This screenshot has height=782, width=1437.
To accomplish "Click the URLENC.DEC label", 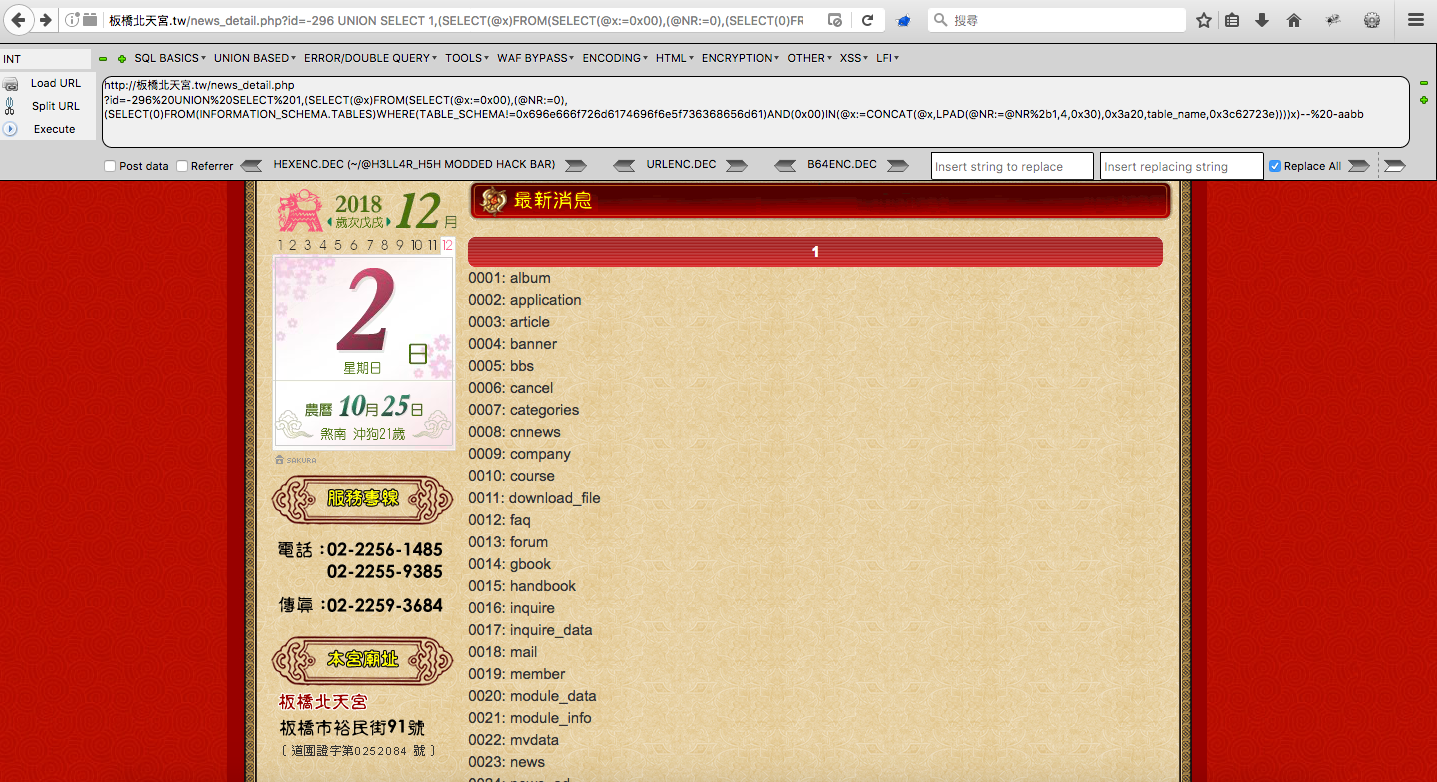I will (x=681, y=164).
